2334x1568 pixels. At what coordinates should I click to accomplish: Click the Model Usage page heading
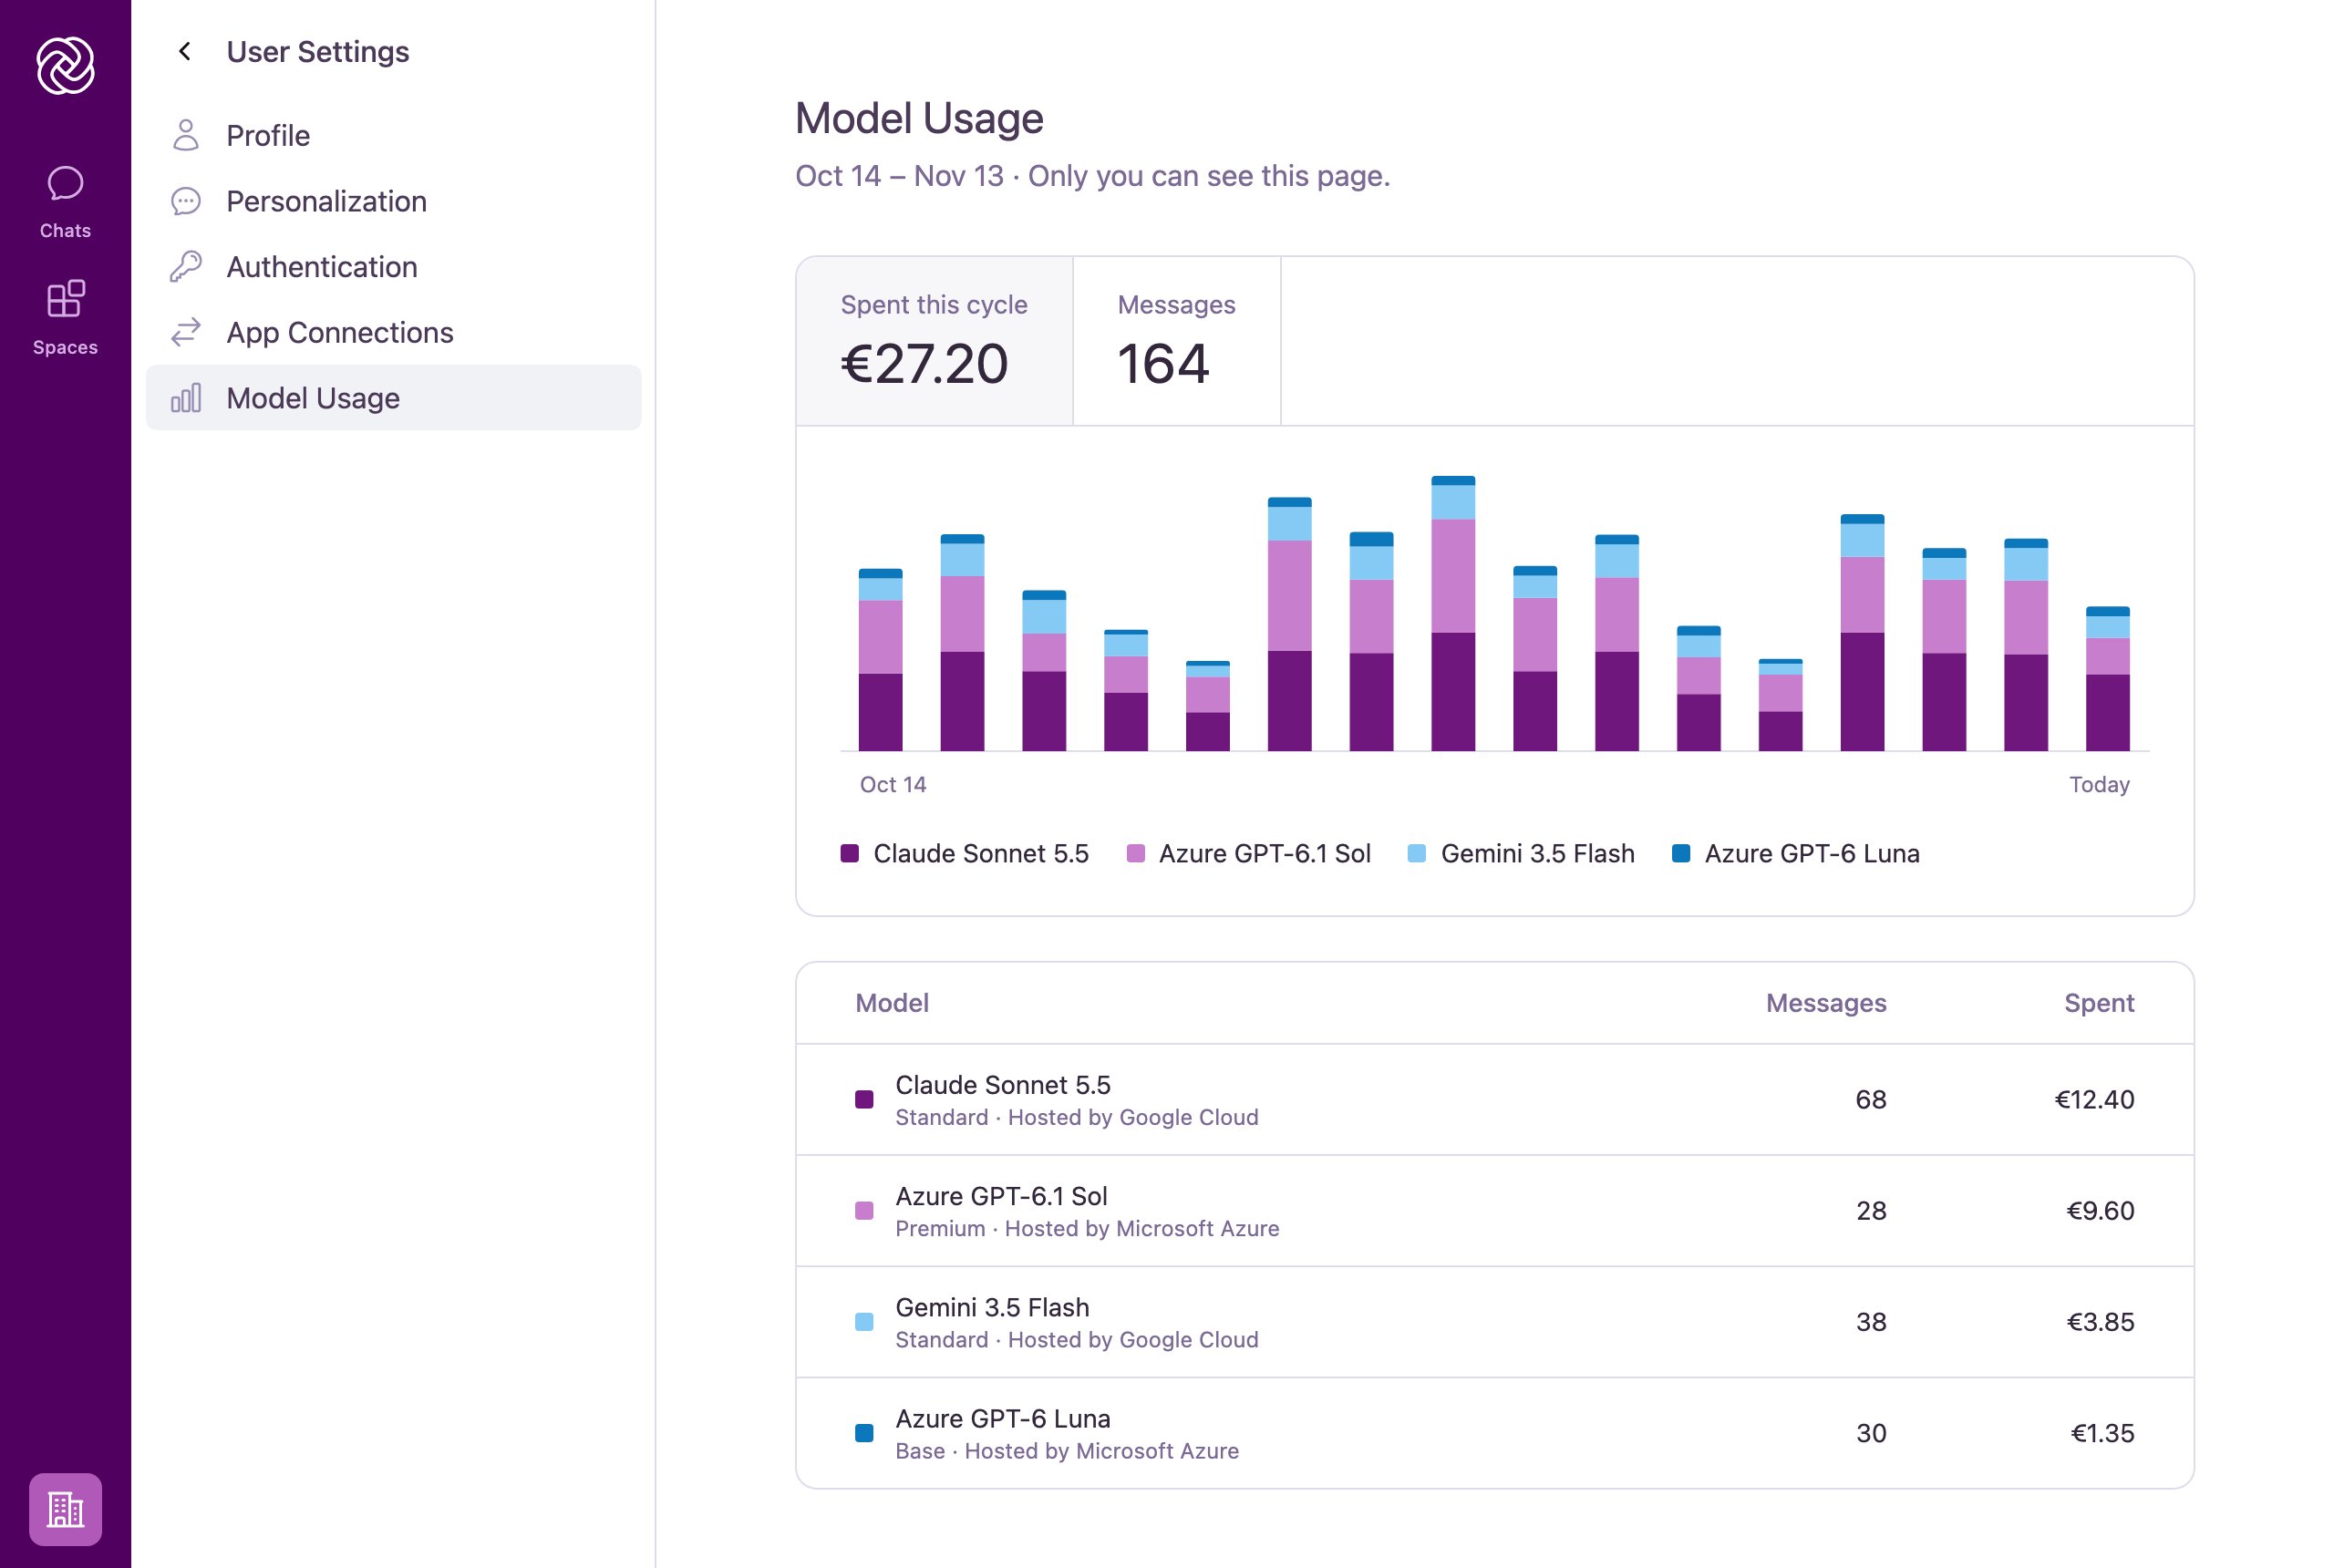point(919,118)
